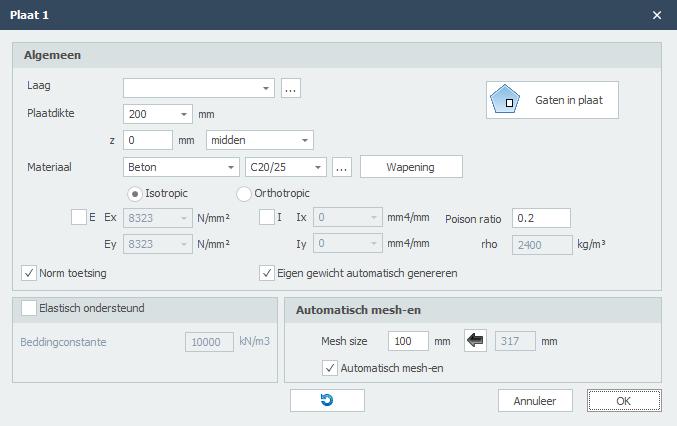Uncheck Eigen gewicht automatisch genereren
Image resolution: width=677 pixels, height=426 pixels.
267,273
